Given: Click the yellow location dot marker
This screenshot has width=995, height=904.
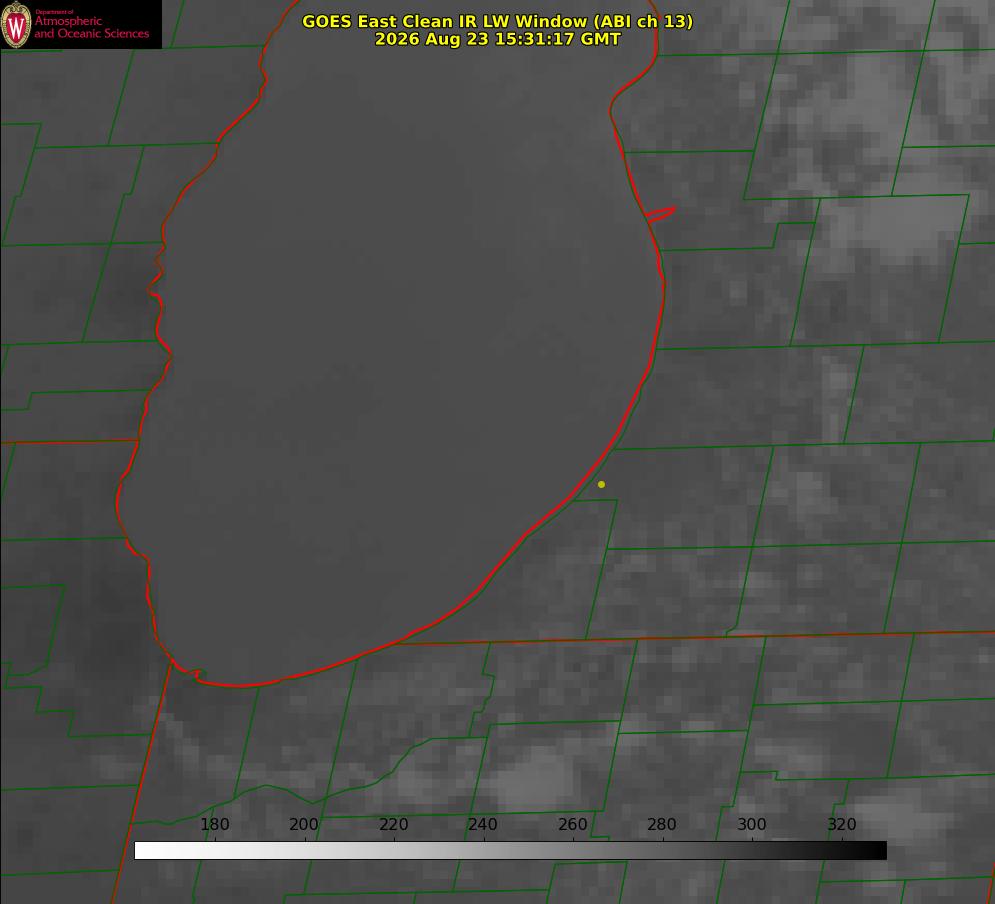Looking at the screenshot, I should pyautogui.click(x=601, y=484).
